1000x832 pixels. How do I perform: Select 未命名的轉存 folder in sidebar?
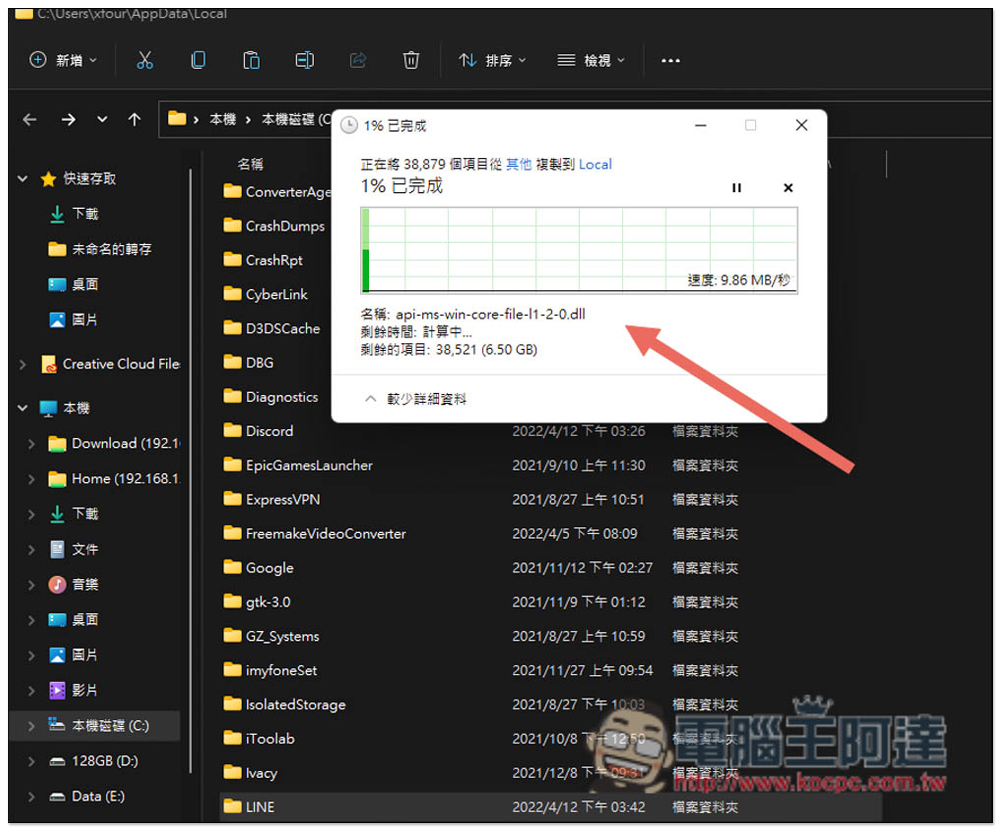[x=100, y=249]
